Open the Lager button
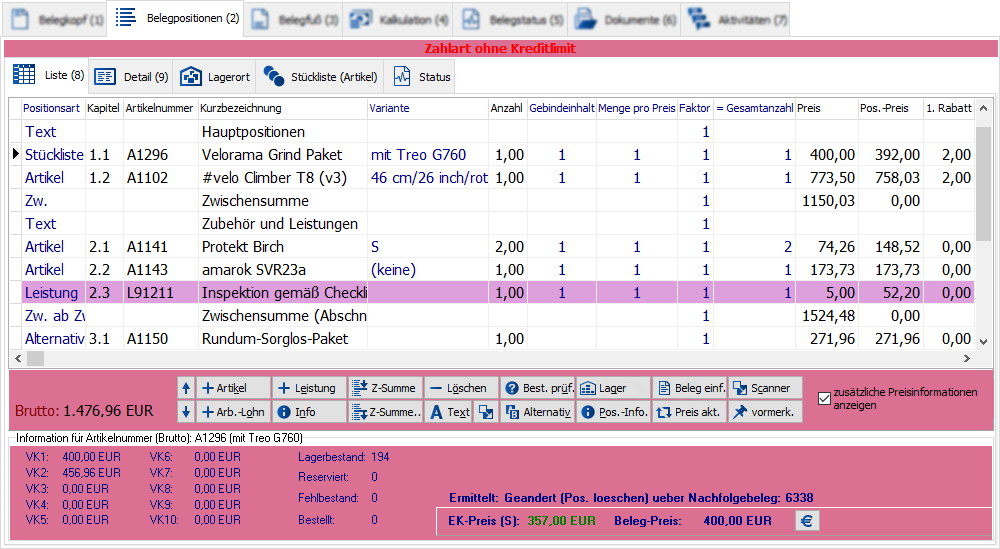This screenshot has width=1000, height=549. 613,388
